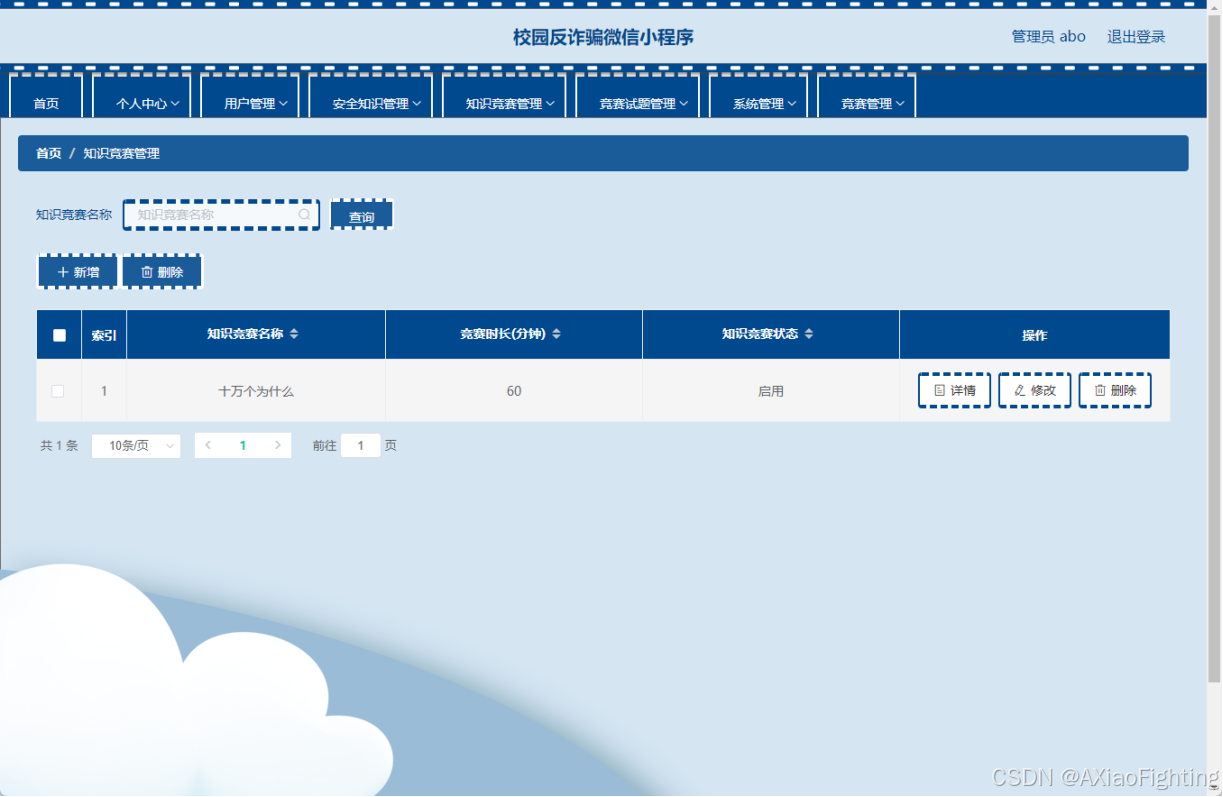Screen dimensions: 1223x797
Task: Click the 60 duration cell
Action: point(514,391)
